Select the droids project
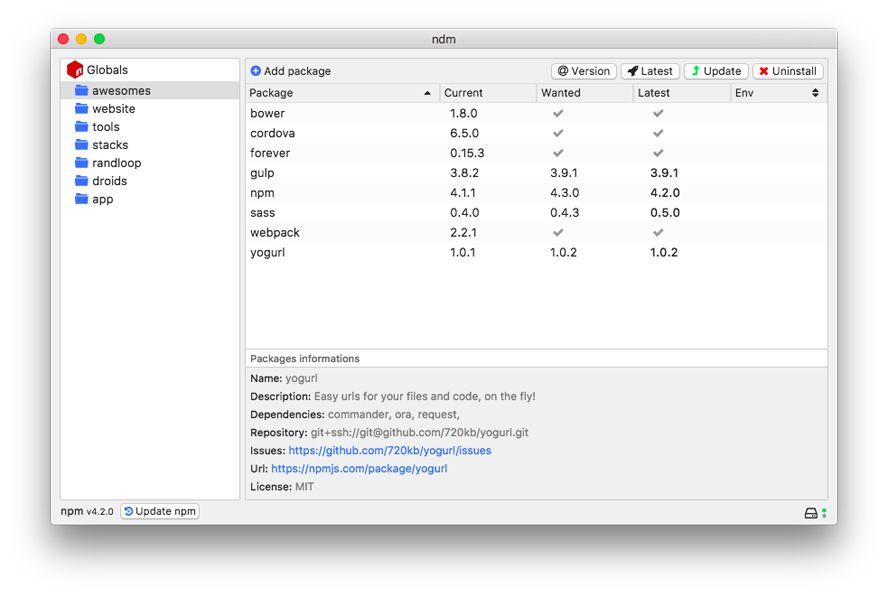 click(150, 181)
